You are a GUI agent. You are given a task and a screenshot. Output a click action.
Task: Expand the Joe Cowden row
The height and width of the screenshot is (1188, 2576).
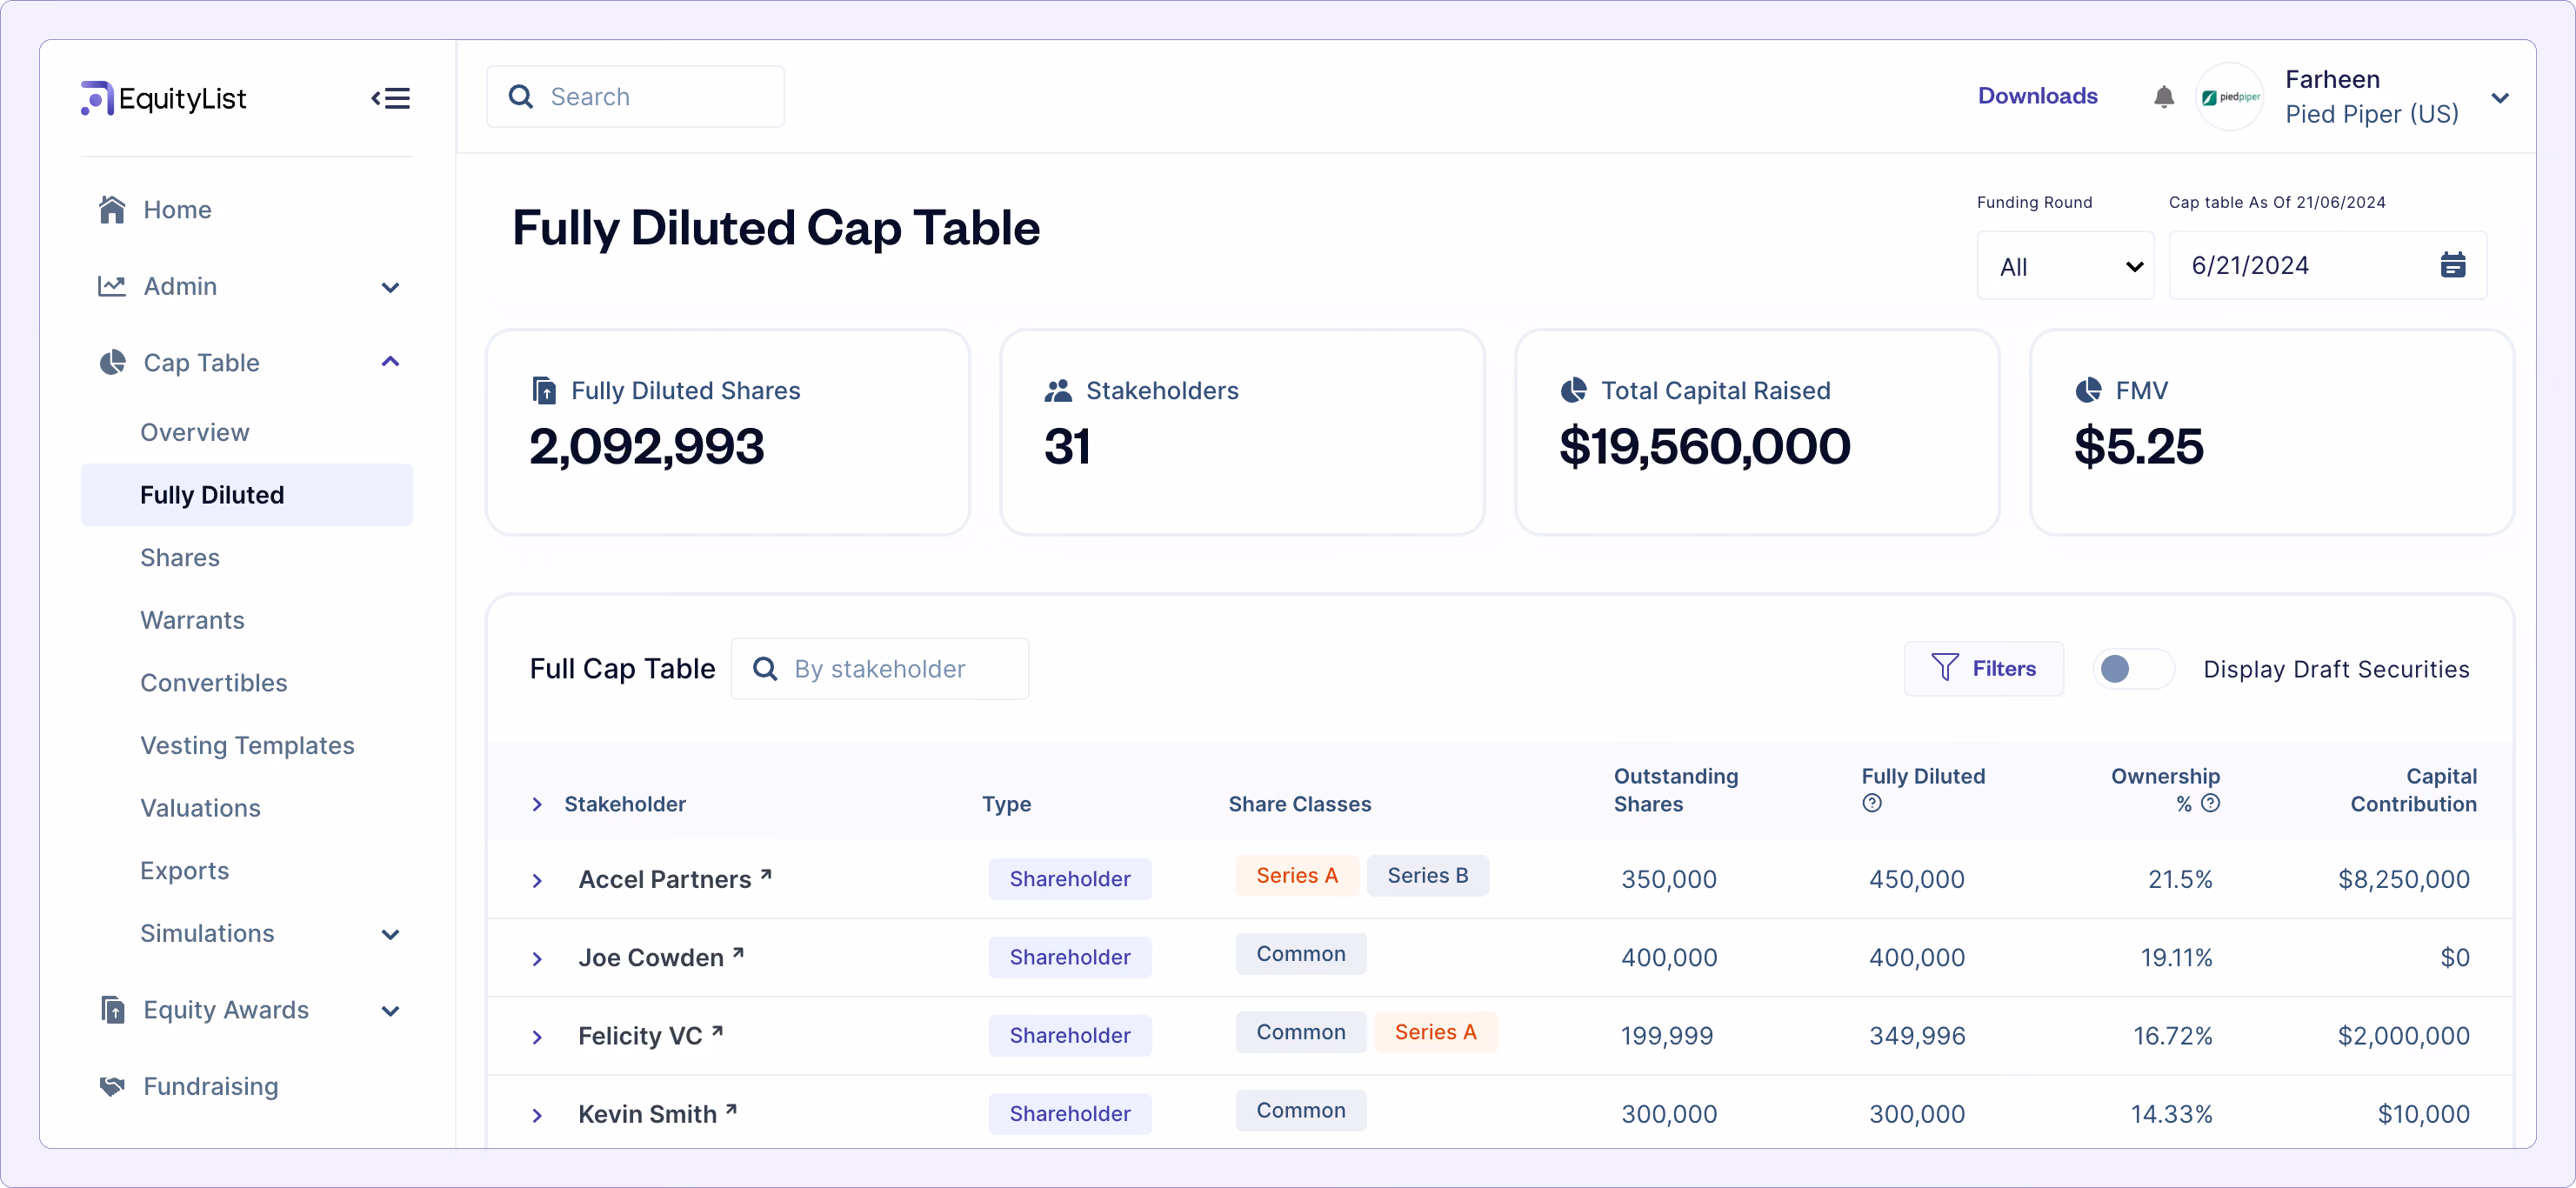(537, 959)
